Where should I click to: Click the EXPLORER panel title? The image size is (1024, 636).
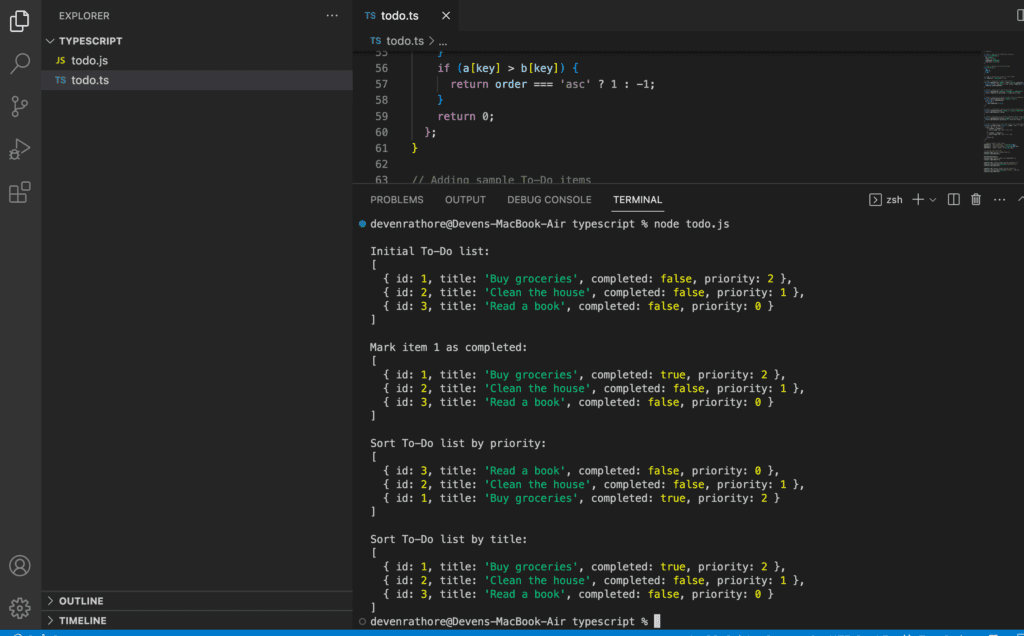pos(84,16)
